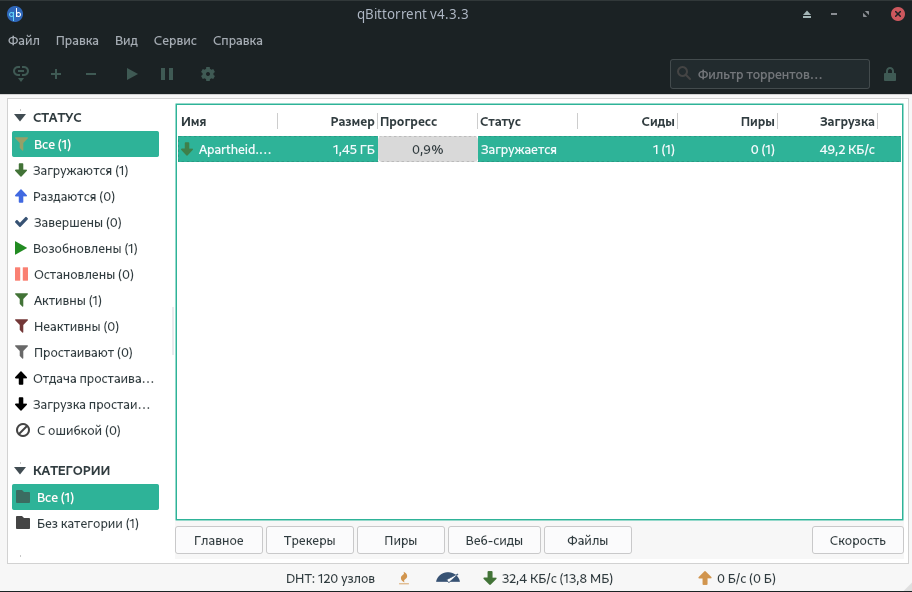The image size is (912, 592).
Task: Select Без категории (1)
Action: coord(88,523)
